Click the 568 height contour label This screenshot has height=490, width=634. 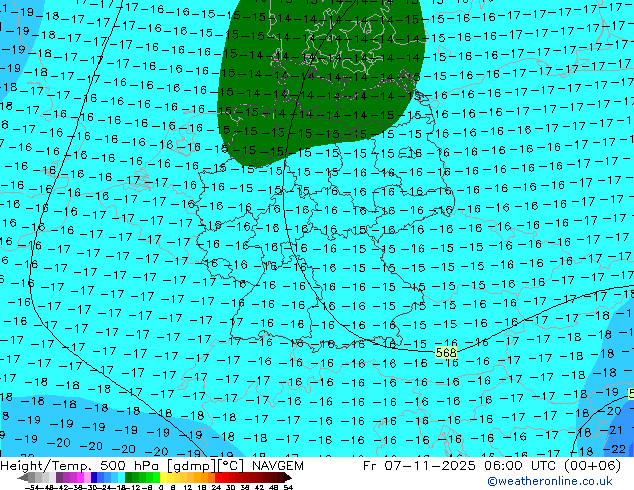(446, 353)
